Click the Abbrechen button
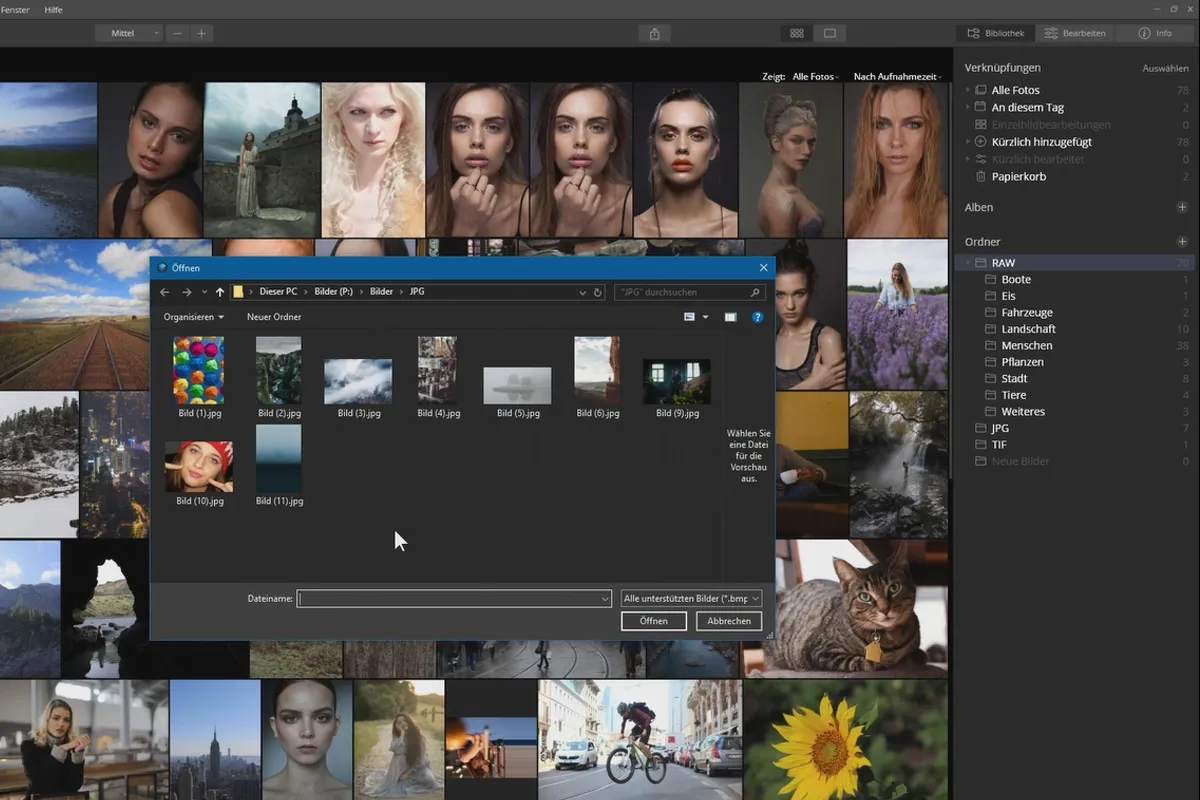Screen dimensions: 1200x800 pos(729,621)
